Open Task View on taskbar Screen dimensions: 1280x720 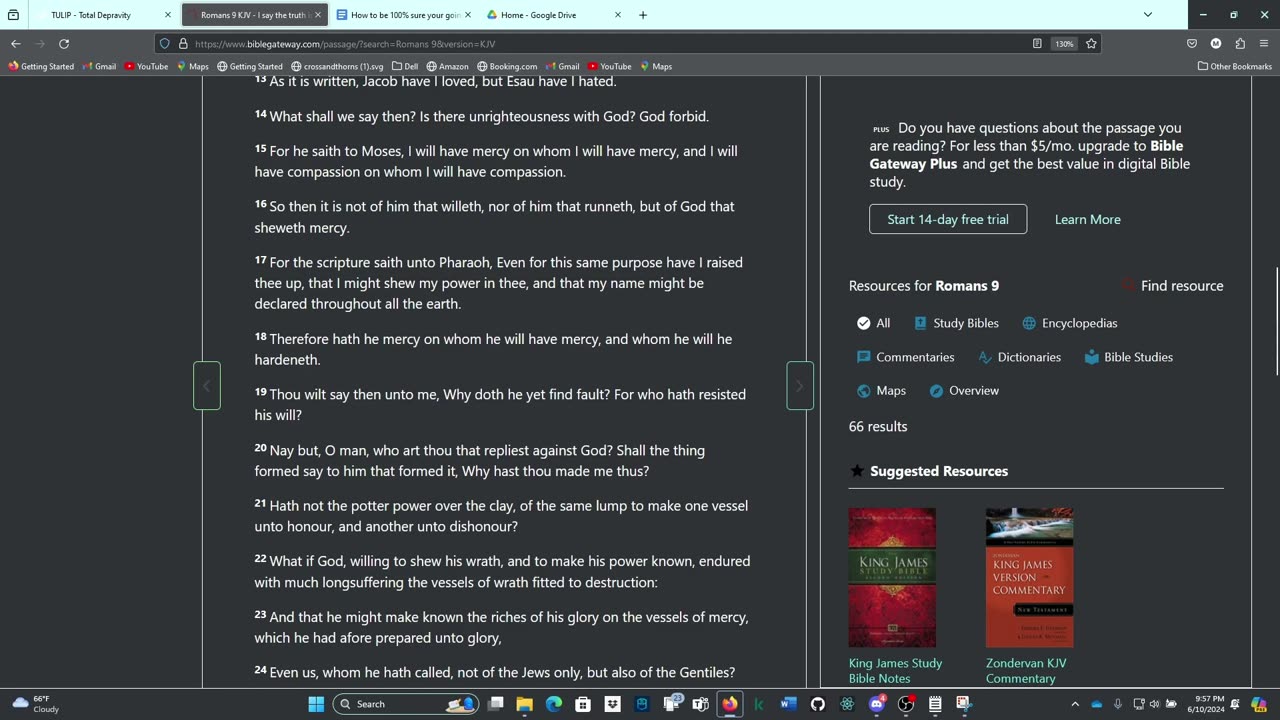click(x=495, y=704)
